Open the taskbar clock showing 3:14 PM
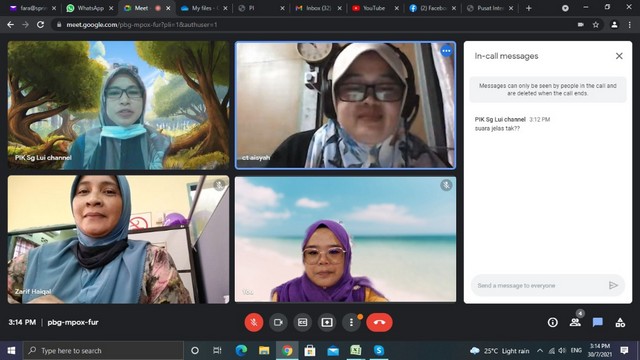 600,350
